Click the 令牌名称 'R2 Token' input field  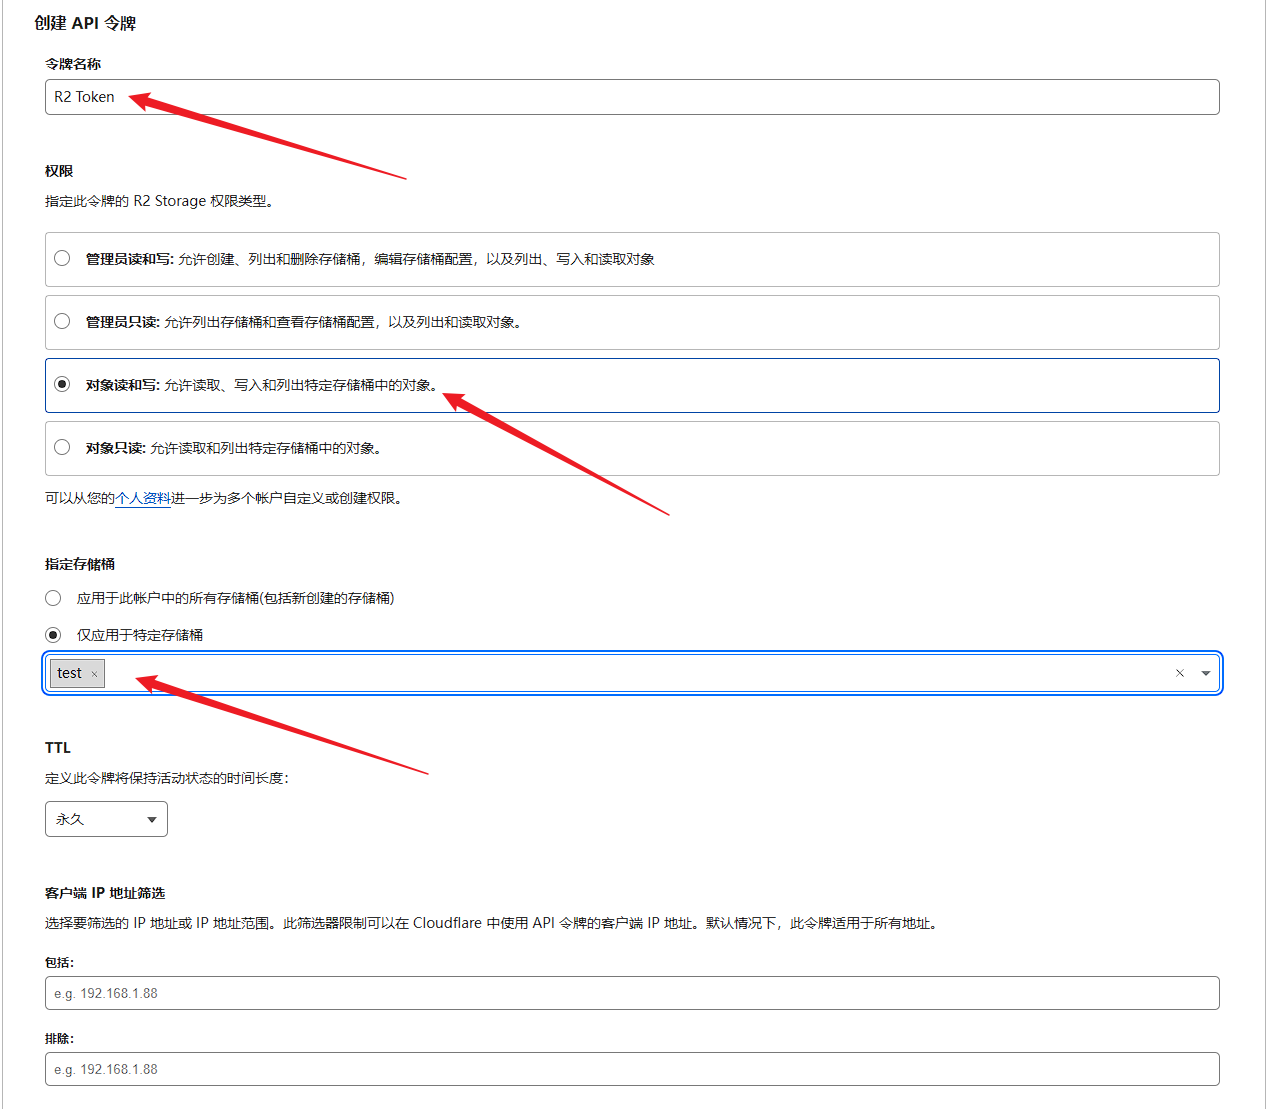coord(632,97)
